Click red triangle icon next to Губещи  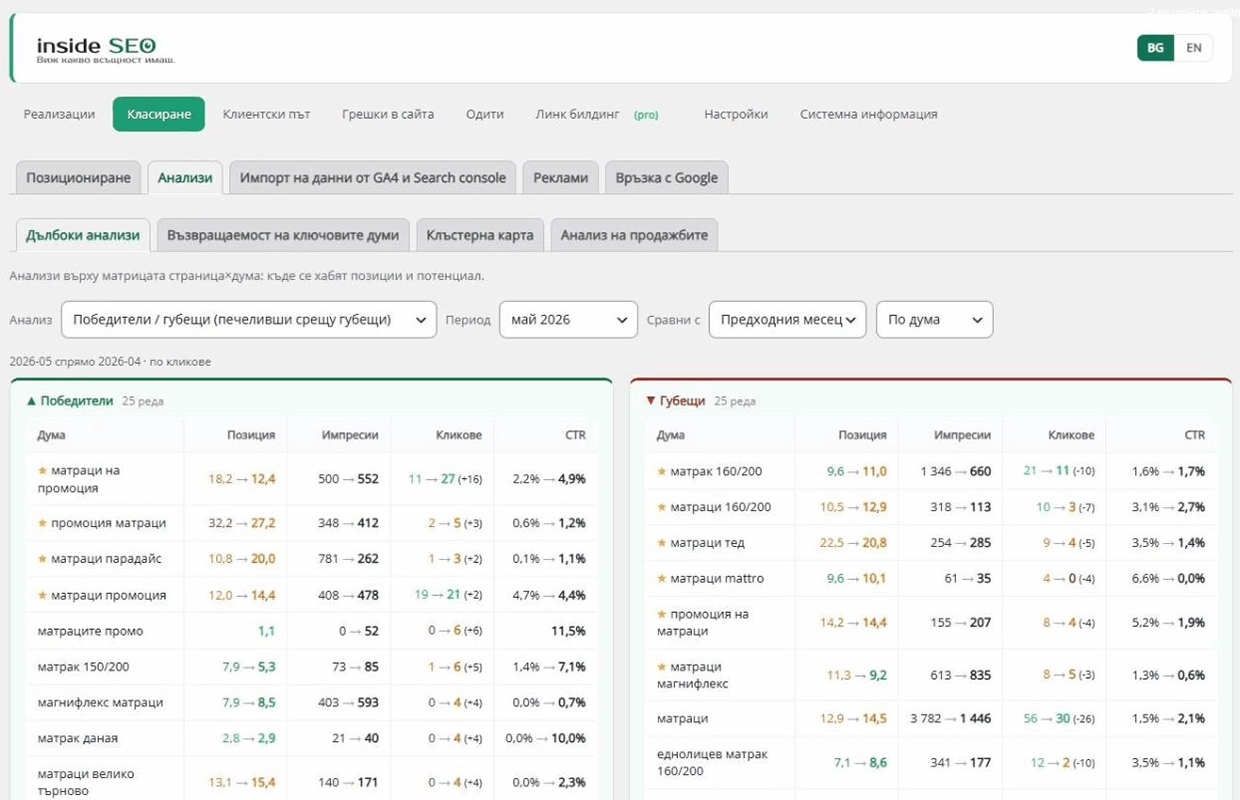point(651,401)
